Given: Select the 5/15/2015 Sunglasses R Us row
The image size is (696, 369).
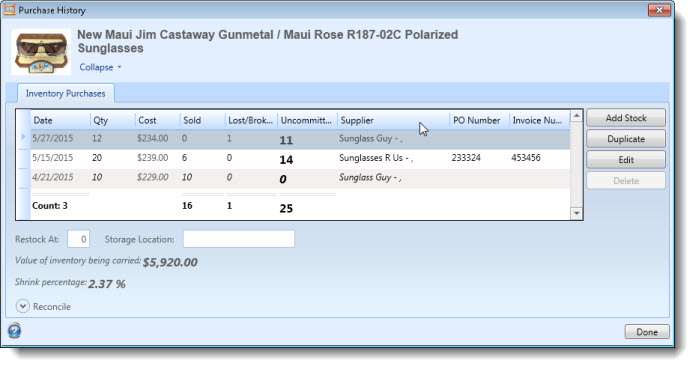Looking at the screenshot, I should point(301,159).
